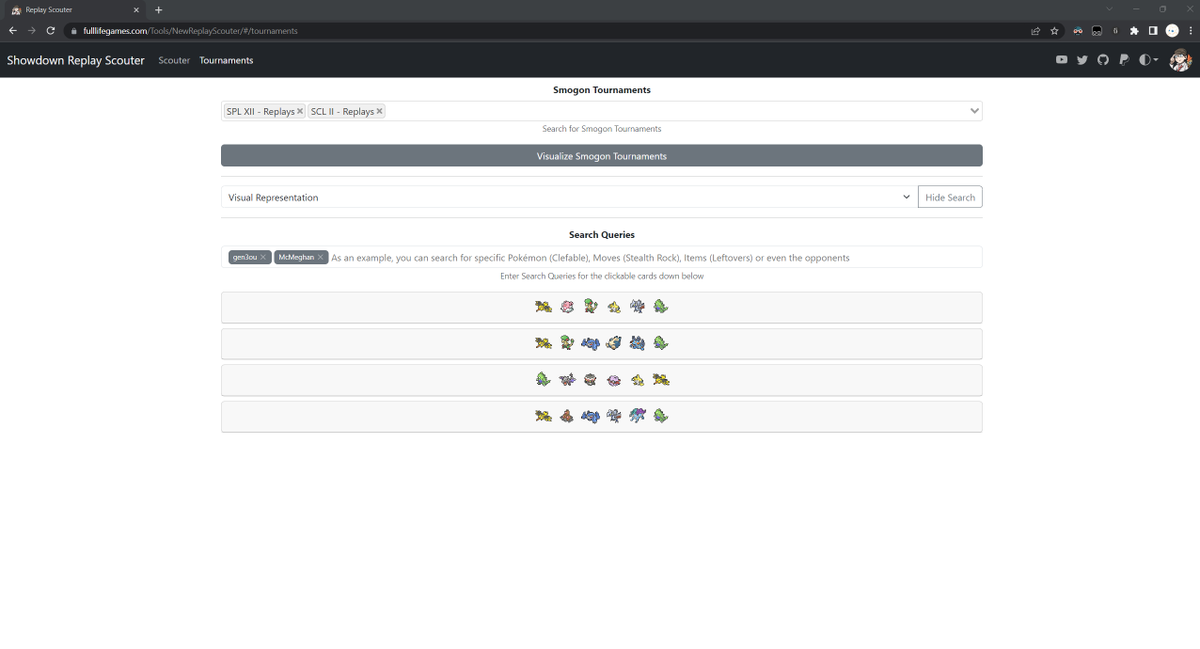The height and width of the screenshot is (649, 1200).
Task: Open the Scouter page from the navbar
Action: tap(174, 60)
